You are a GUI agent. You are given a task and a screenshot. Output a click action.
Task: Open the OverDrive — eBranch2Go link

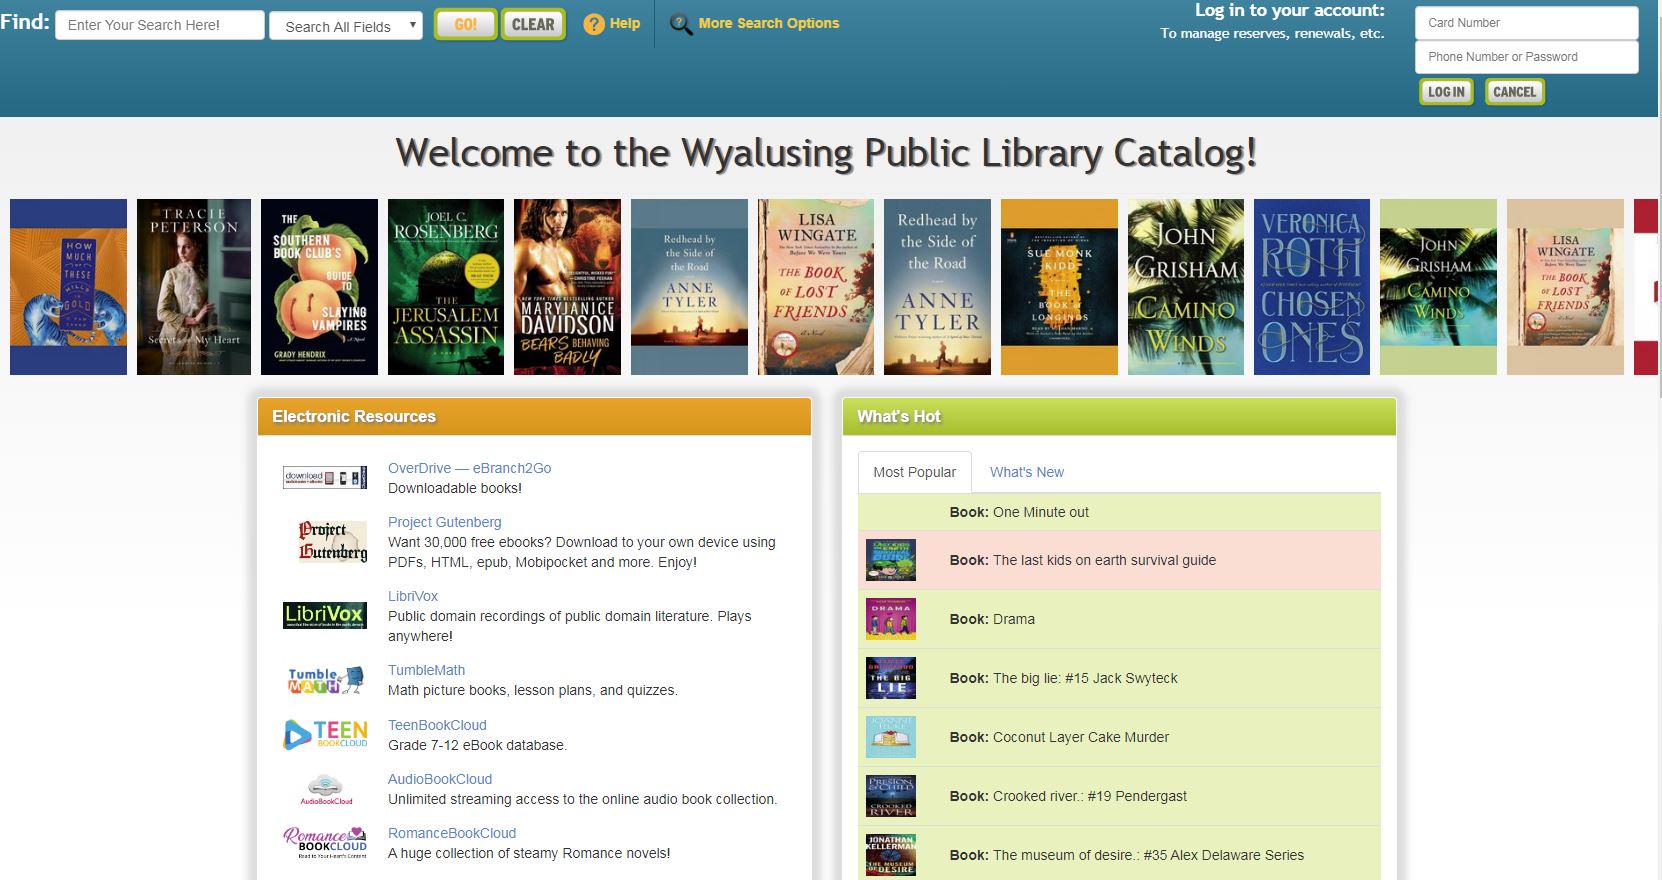(x=469, y=468)
